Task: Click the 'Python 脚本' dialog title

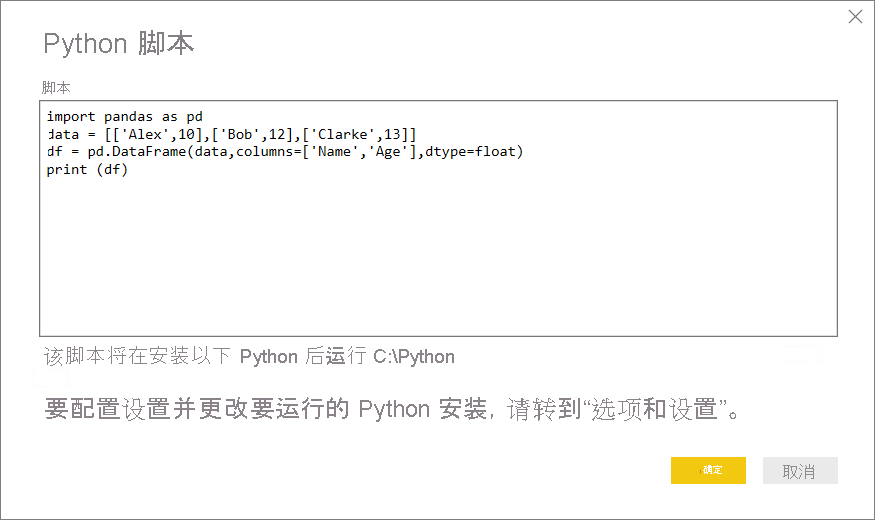Action: [x=118, y=44]
